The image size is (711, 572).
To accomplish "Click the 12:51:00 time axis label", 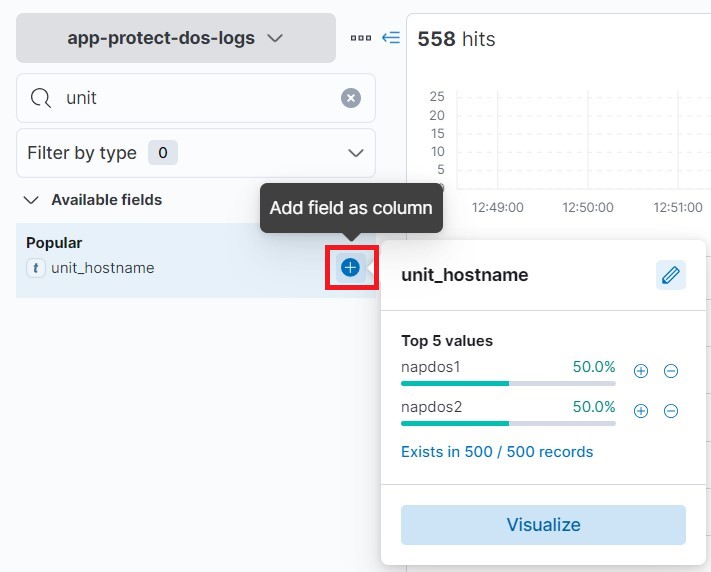I will [678, 207].
